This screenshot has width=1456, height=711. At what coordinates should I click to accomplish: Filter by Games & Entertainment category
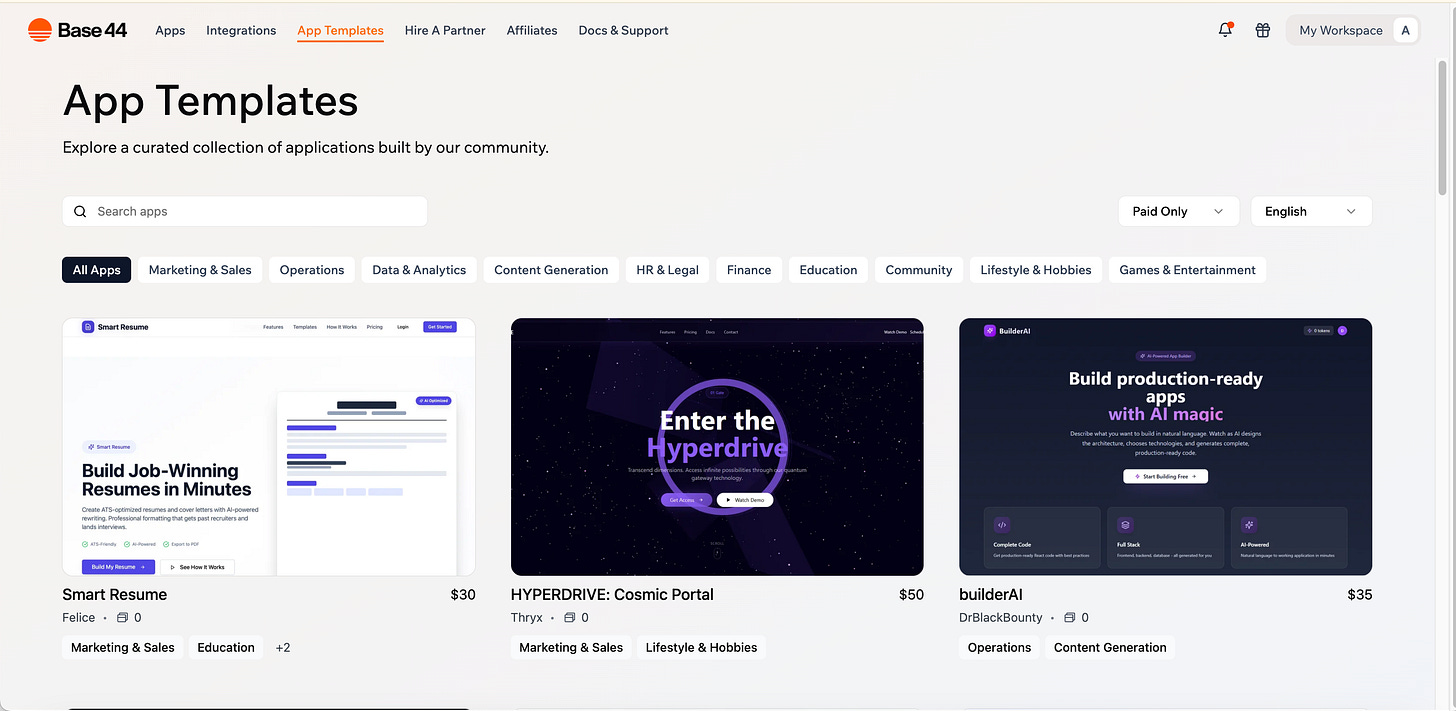[x=1187, y=270]
